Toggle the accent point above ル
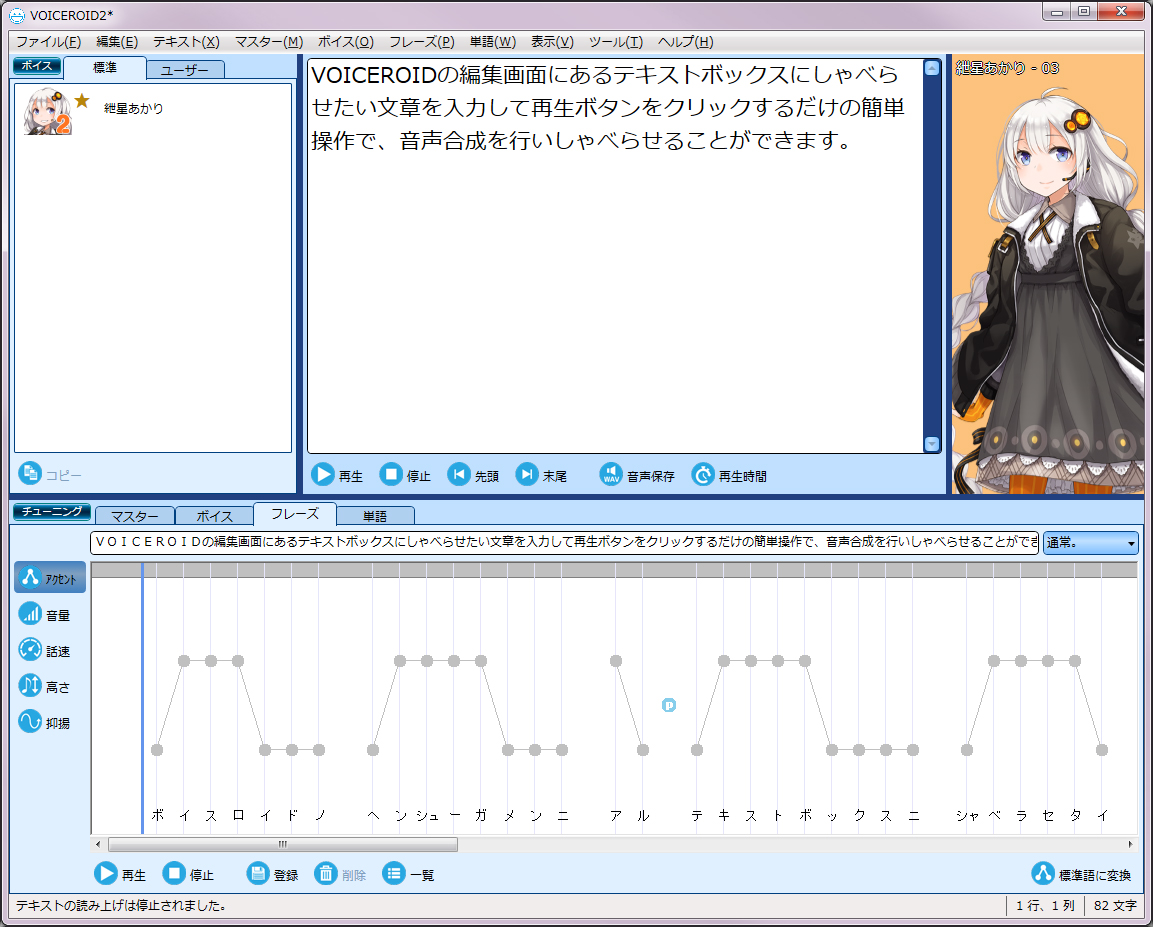 pos(643,750)
